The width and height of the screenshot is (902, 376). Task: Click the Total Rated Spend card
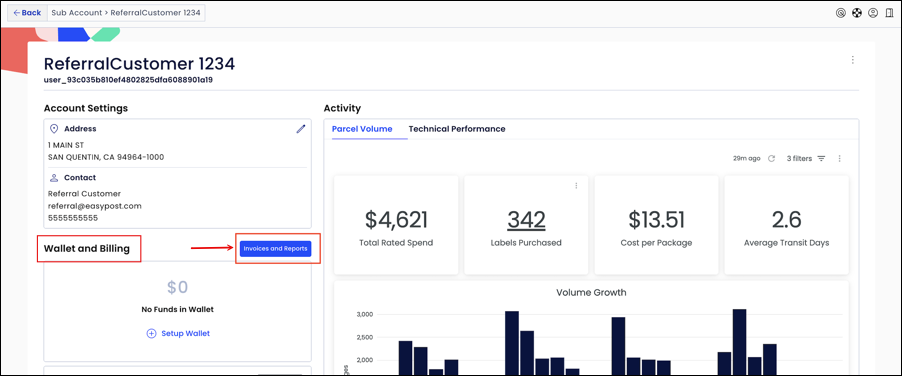click(x=396, y=225)
